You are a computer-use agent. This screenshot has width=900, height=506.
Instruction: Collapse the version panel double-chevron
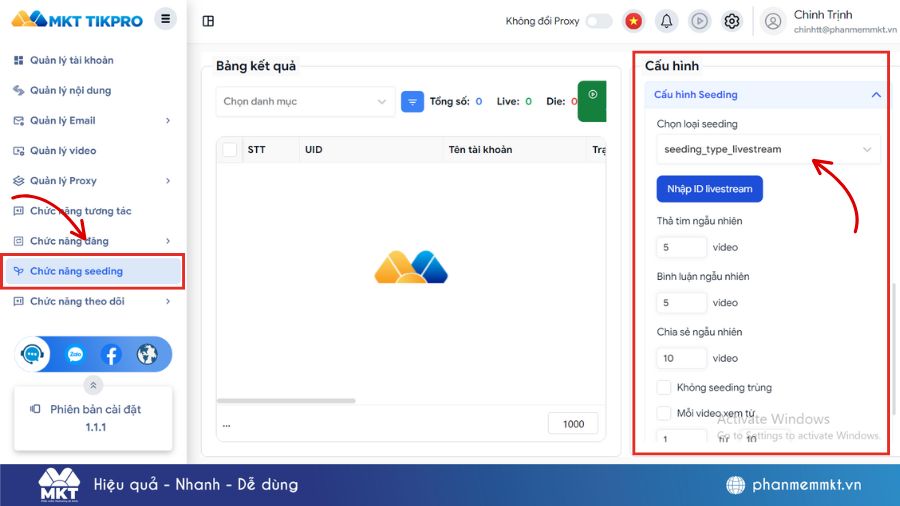[x=93, y=385]
